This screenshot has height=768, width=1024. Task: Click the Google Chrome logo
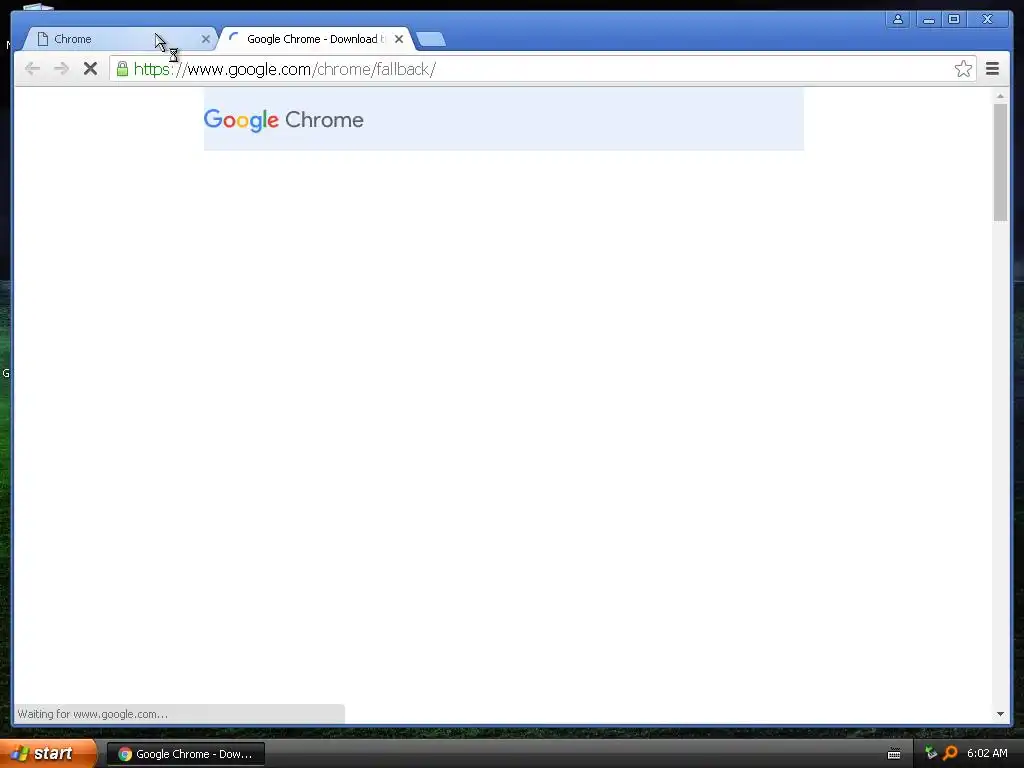click(283, 120)
